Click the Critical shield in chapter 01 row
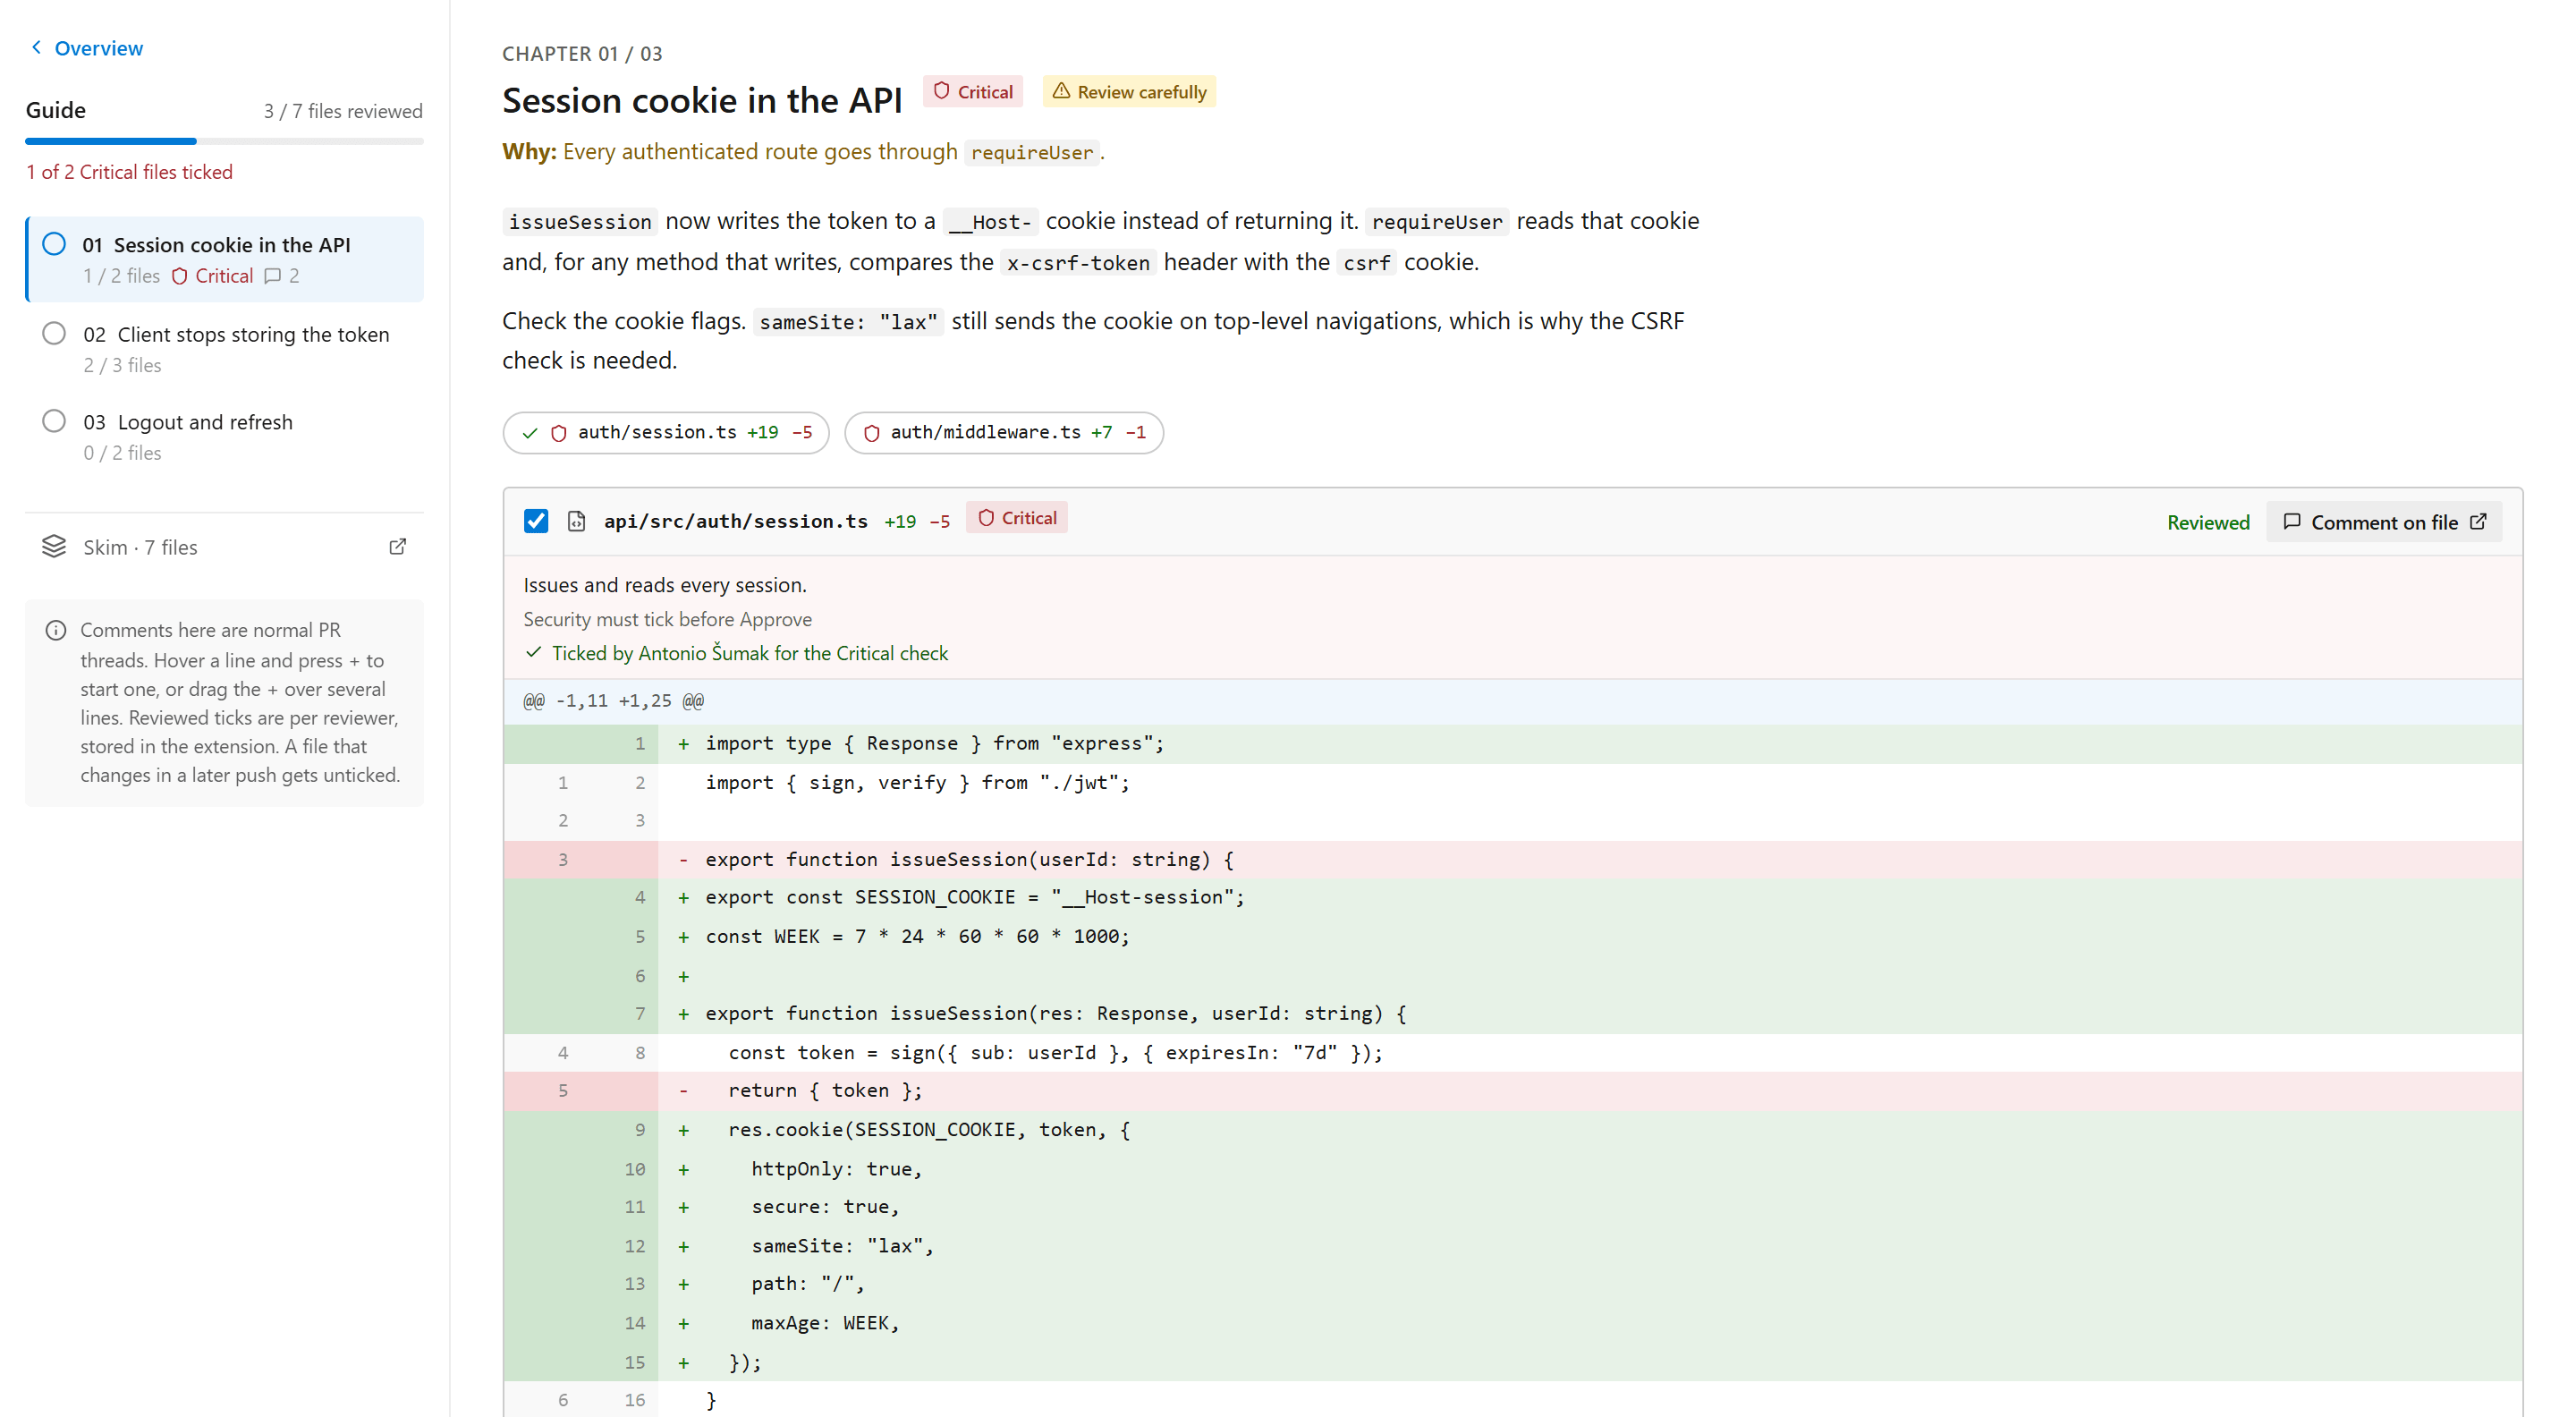2576x1417 pixels. tap(179, 276)
